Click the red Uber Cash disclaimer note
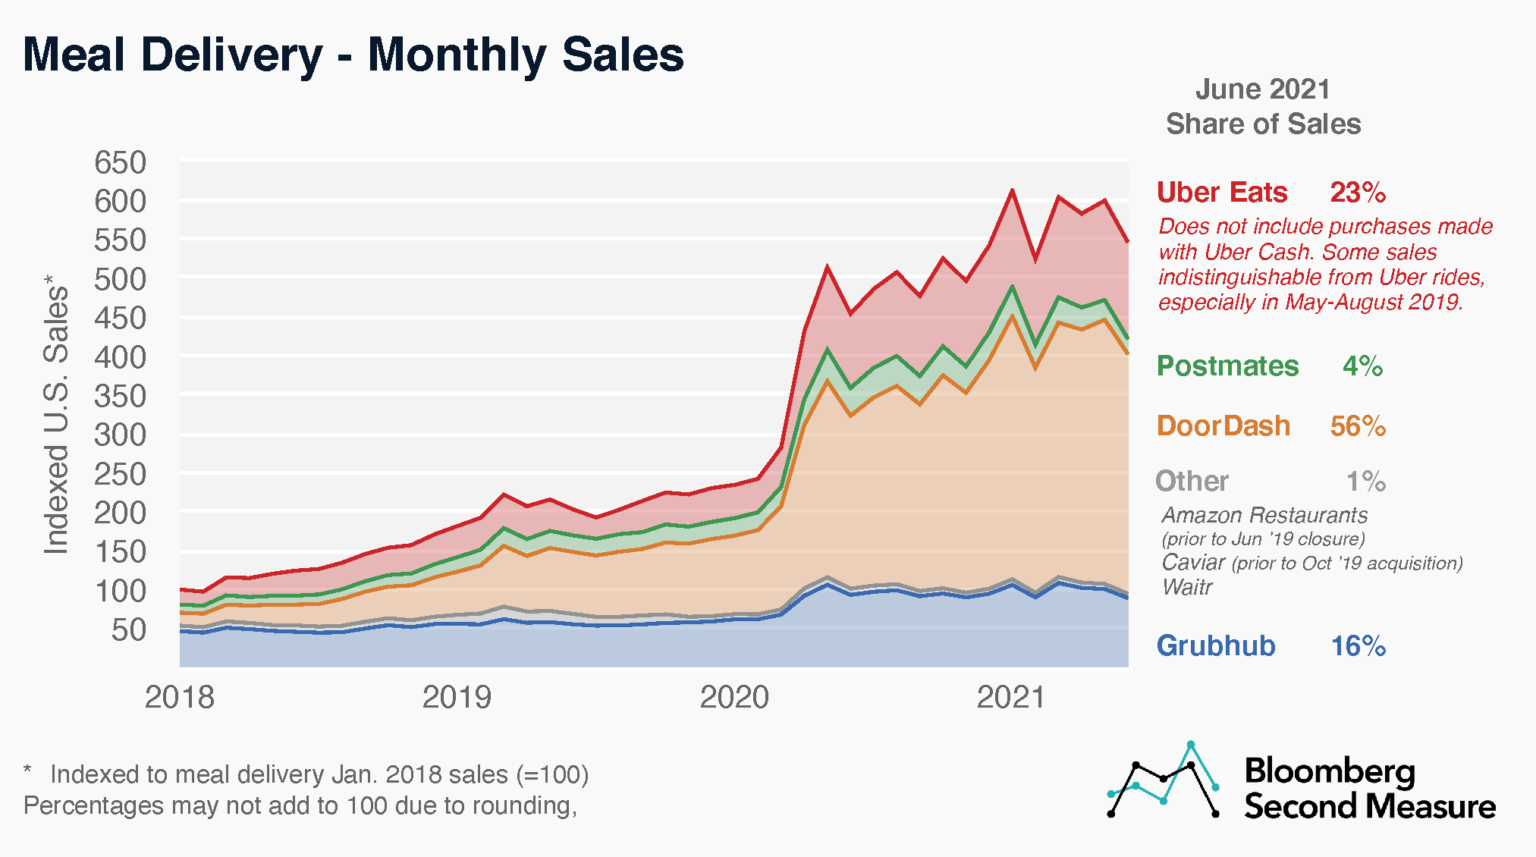 click(x=1325, y=264)
